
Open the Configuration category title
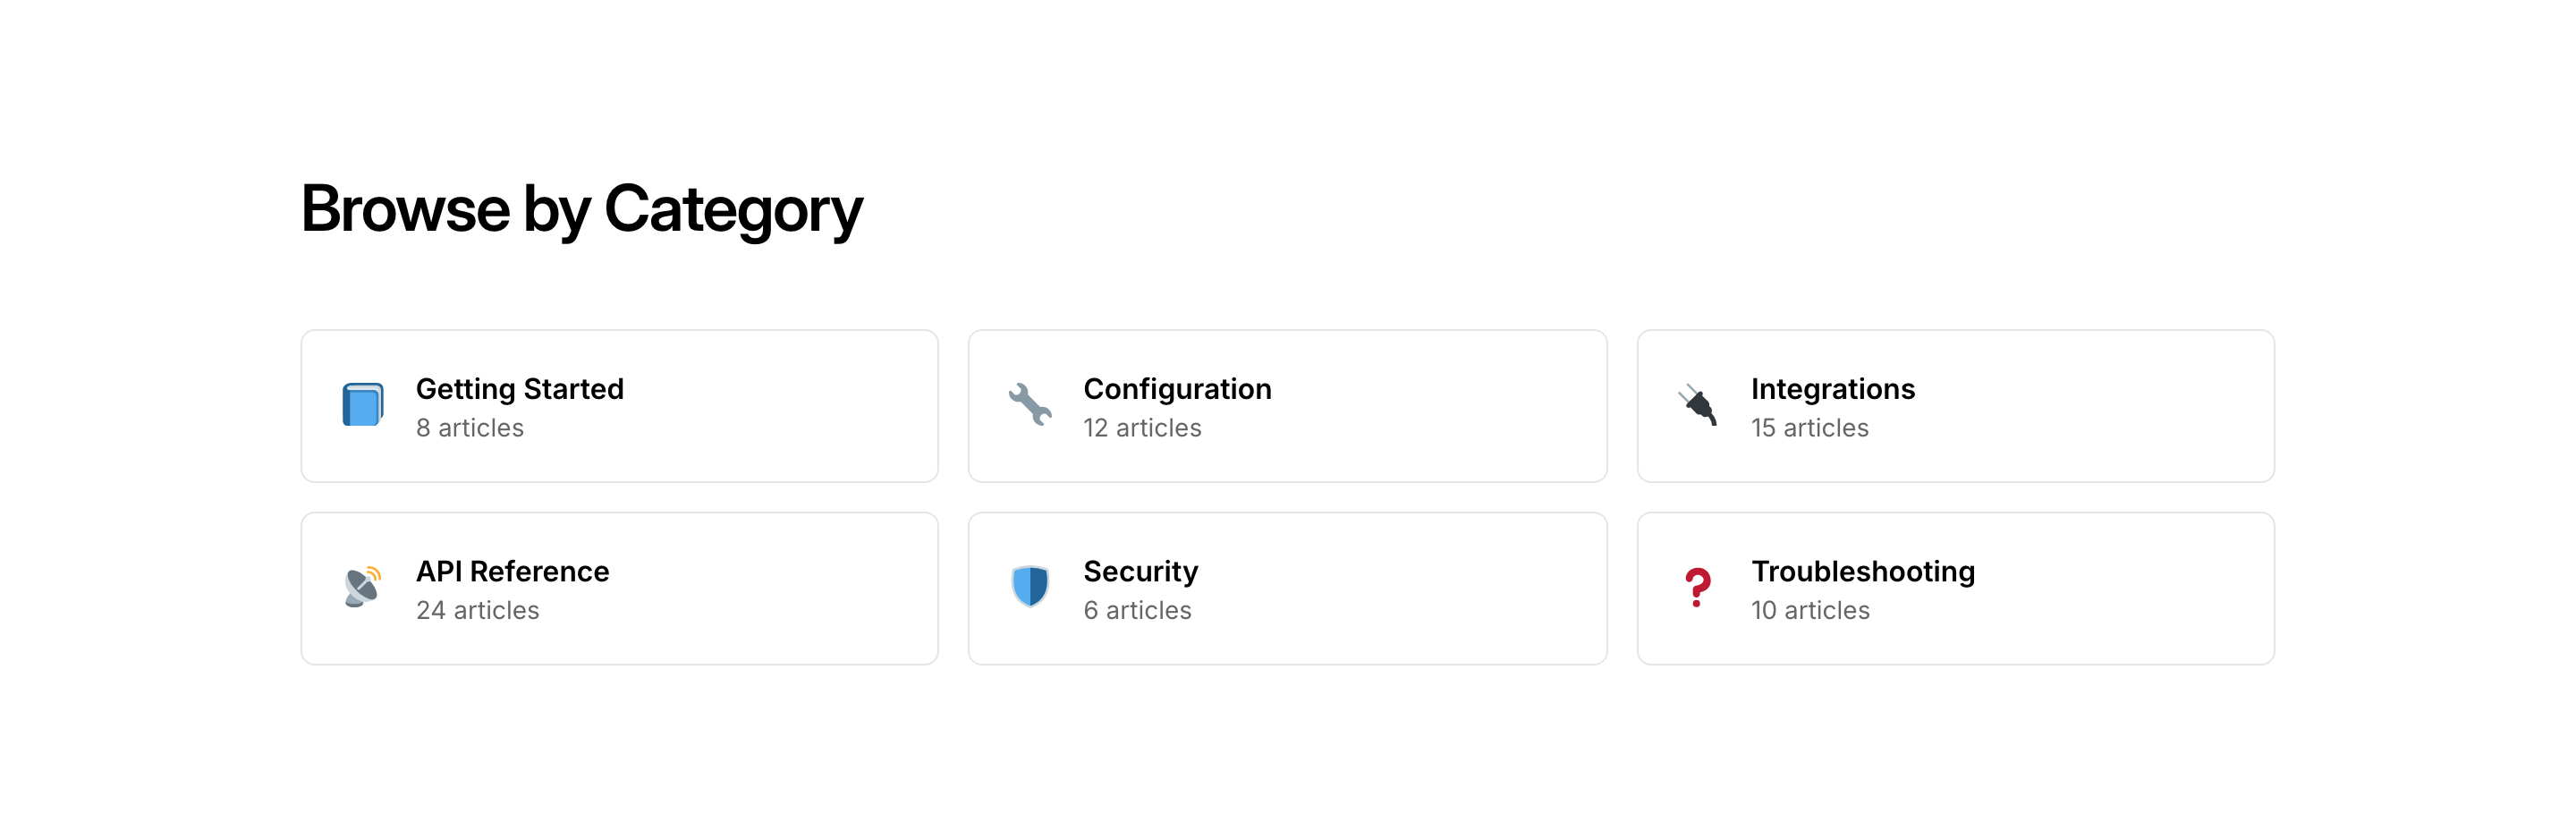point(1177,389)
